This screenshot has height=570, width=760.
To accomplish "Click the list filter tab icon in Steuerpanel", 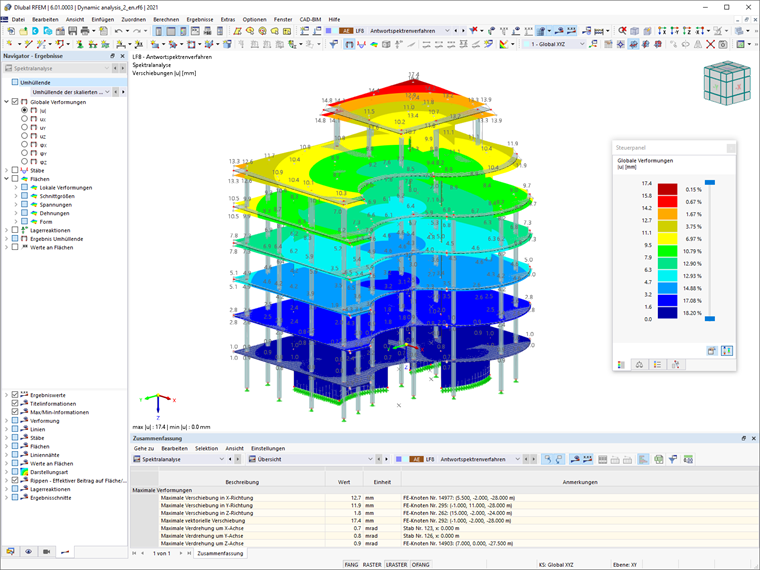I will pyautogui.click(x=657, y=364).
